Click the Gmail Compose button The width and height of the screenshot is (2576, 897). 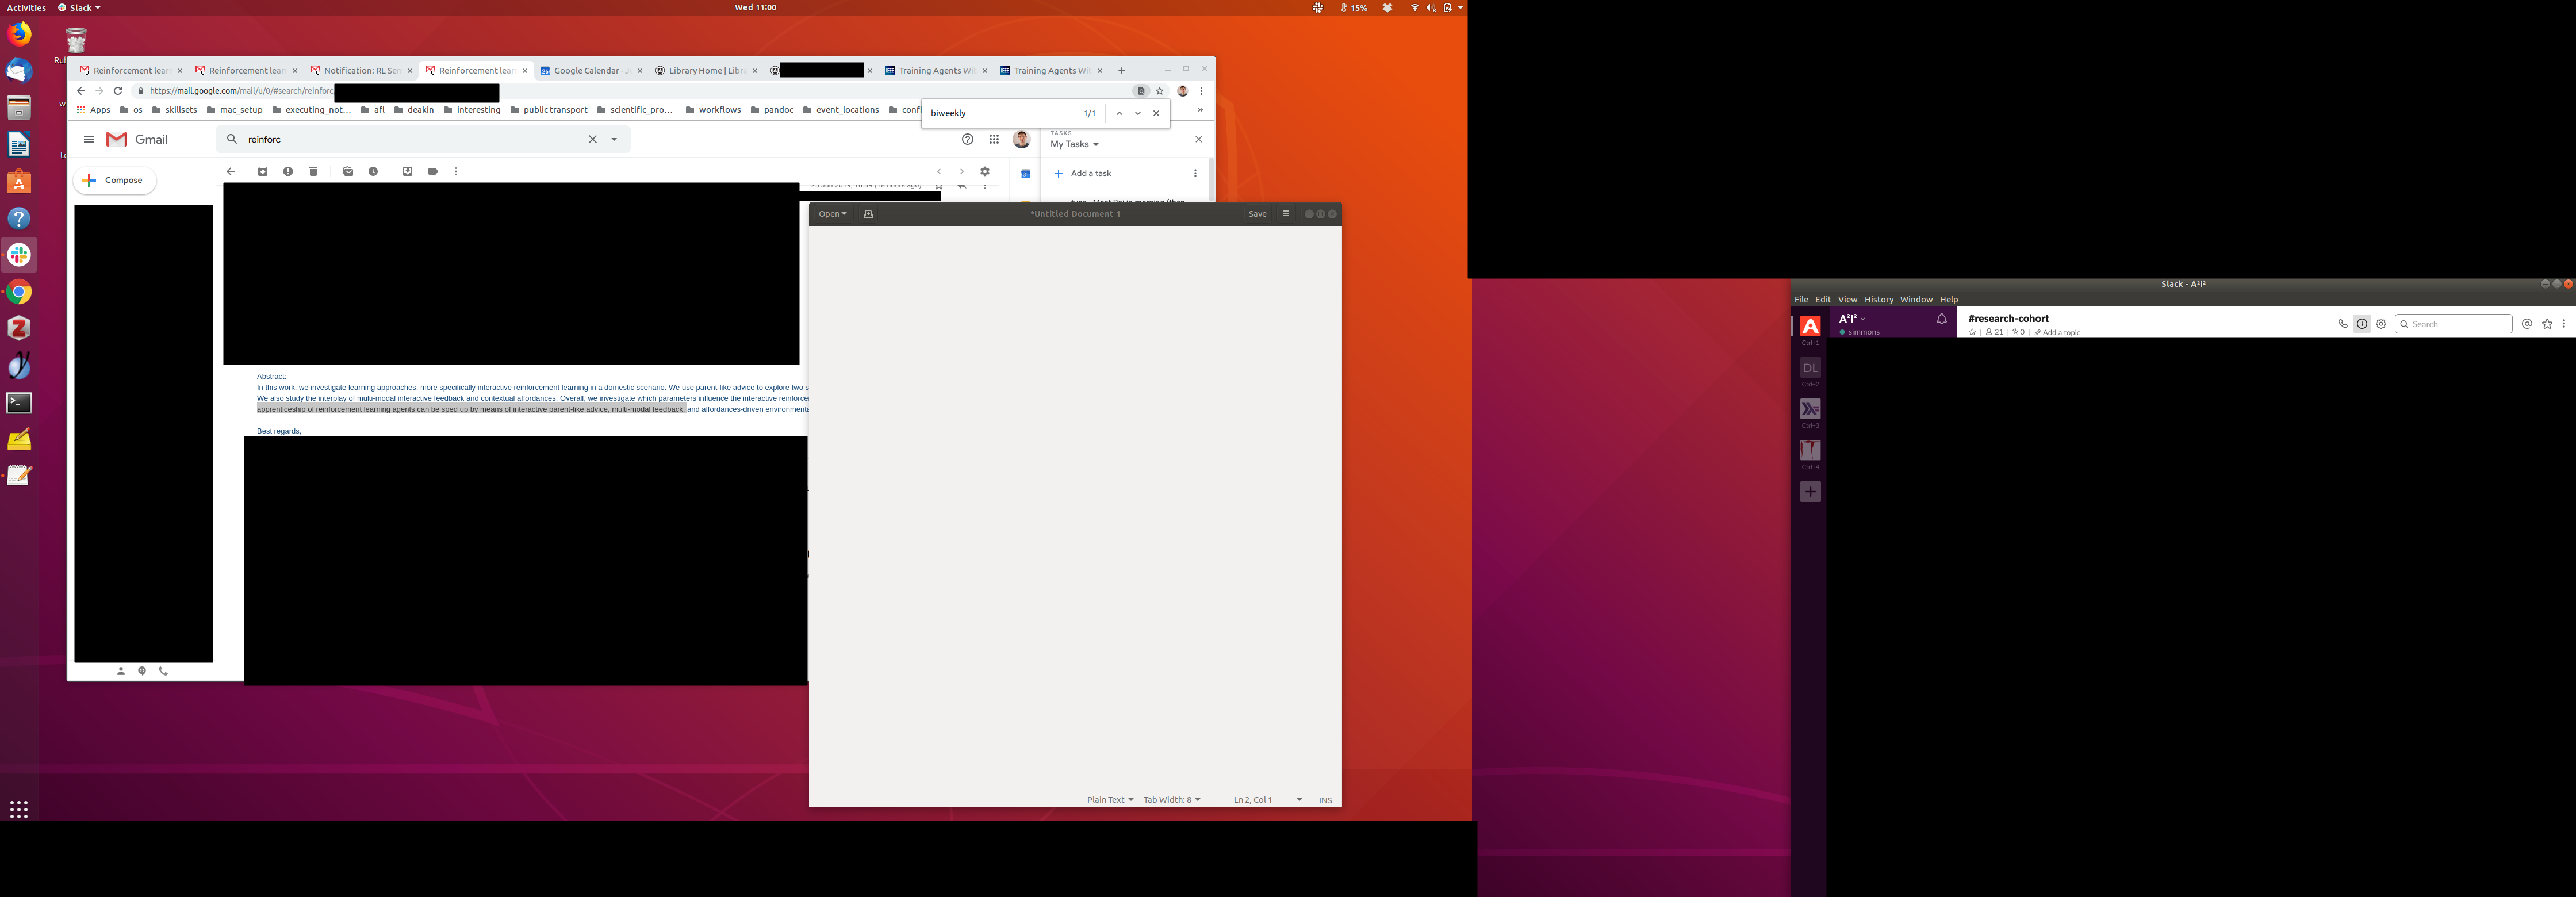tap(115, 181)
